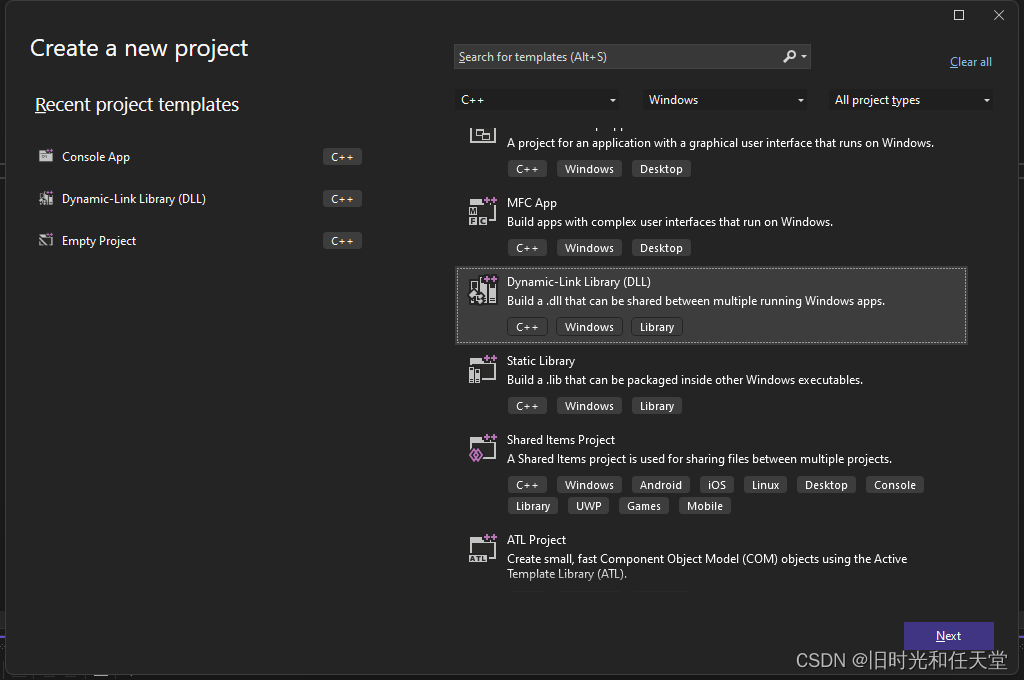The height and width of the screenshot is (680, 1024).
Task: Maximize the Create a new project dialog
Action: (959, 15)
